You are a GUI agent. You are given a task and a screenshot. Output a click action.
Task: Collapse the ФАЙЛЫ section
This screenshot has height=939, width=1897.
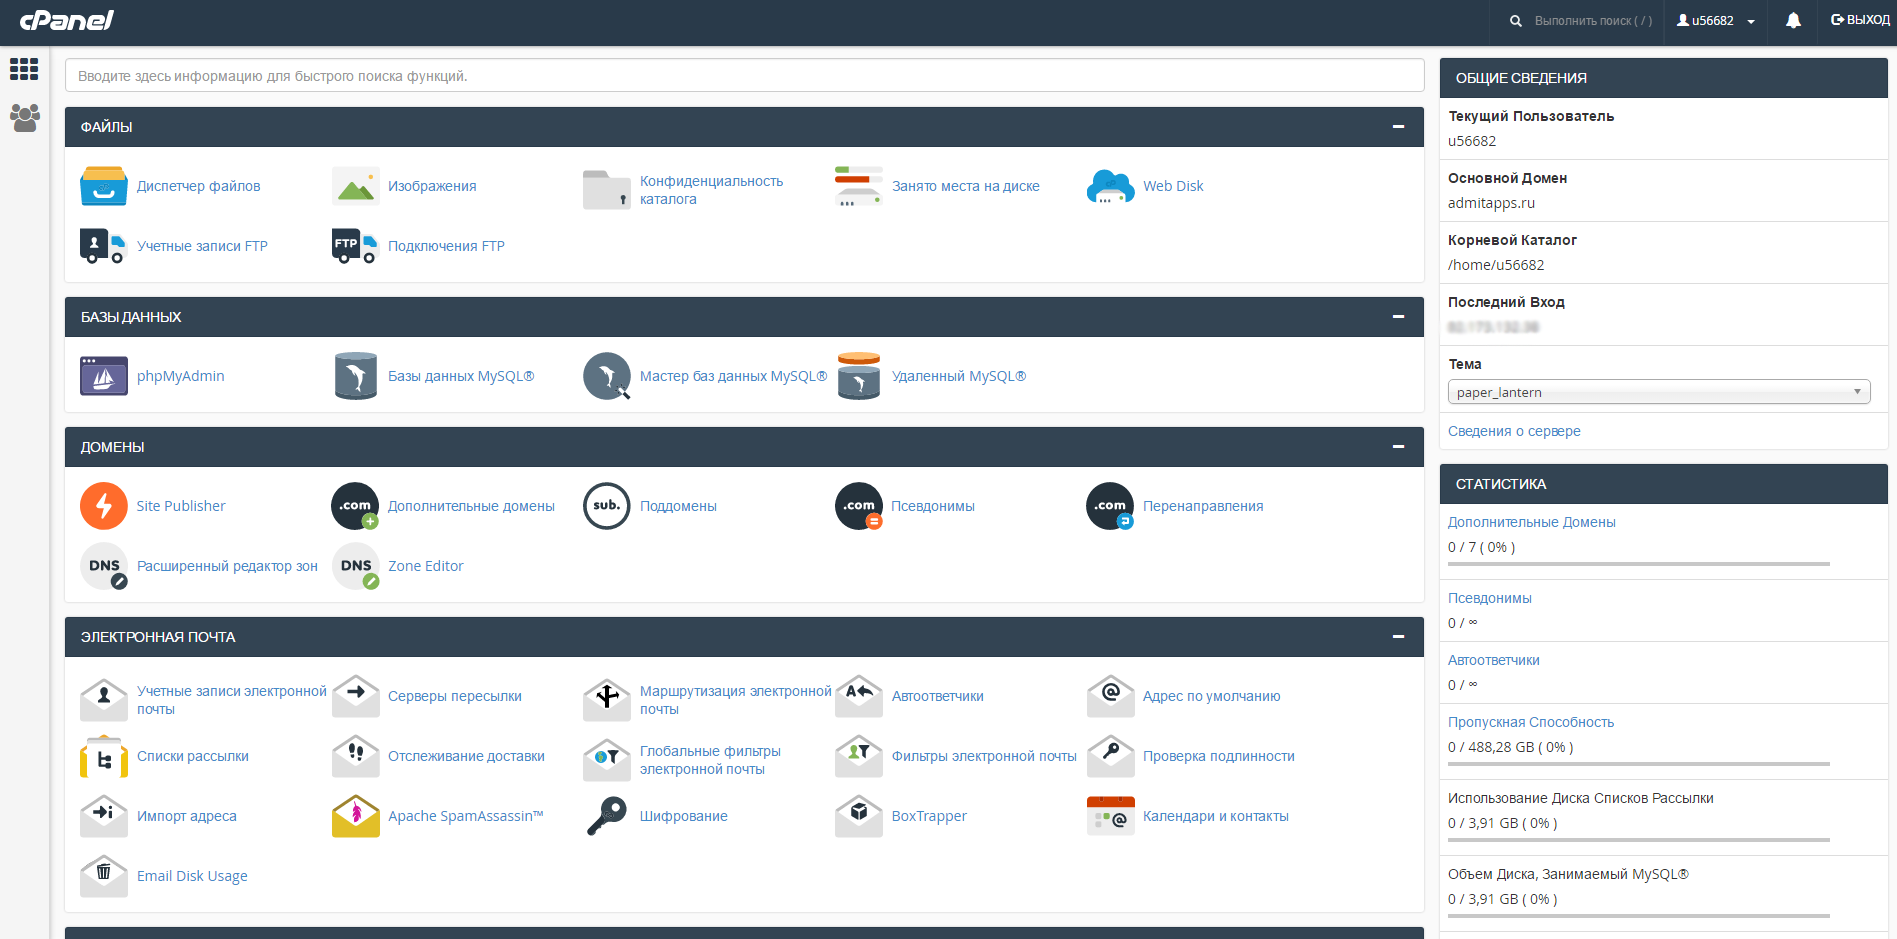[1398, 127]
